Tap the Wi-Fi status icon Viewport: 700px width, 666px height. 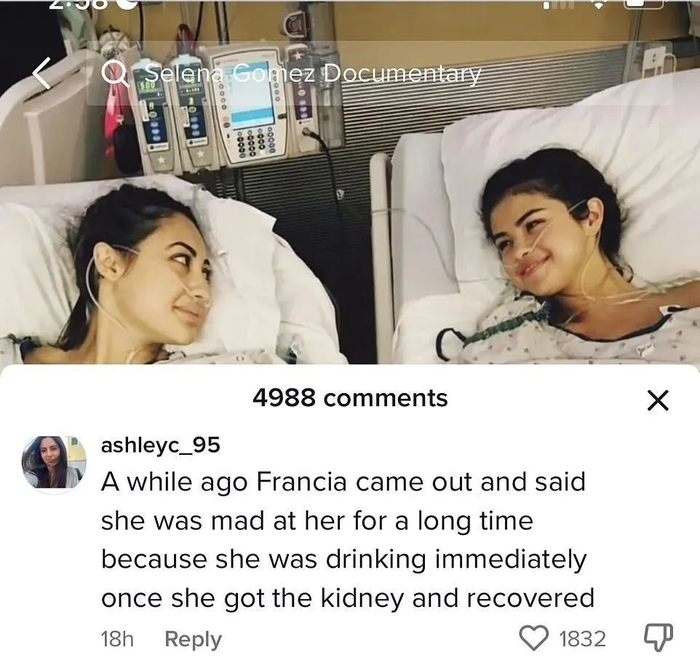[599, 4]
